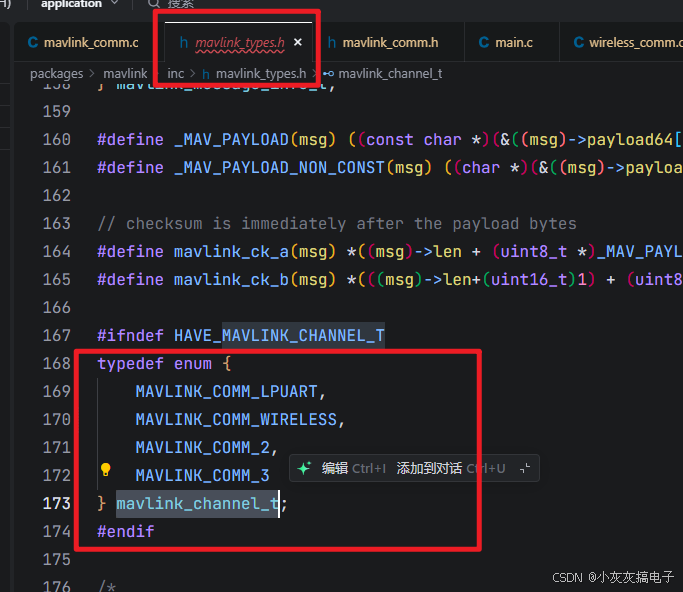Click the h file icon on mavlink_comm.h tab
The height and width of the screenshot is (592, 683).
pyautogui.click(x=331, y=43)
